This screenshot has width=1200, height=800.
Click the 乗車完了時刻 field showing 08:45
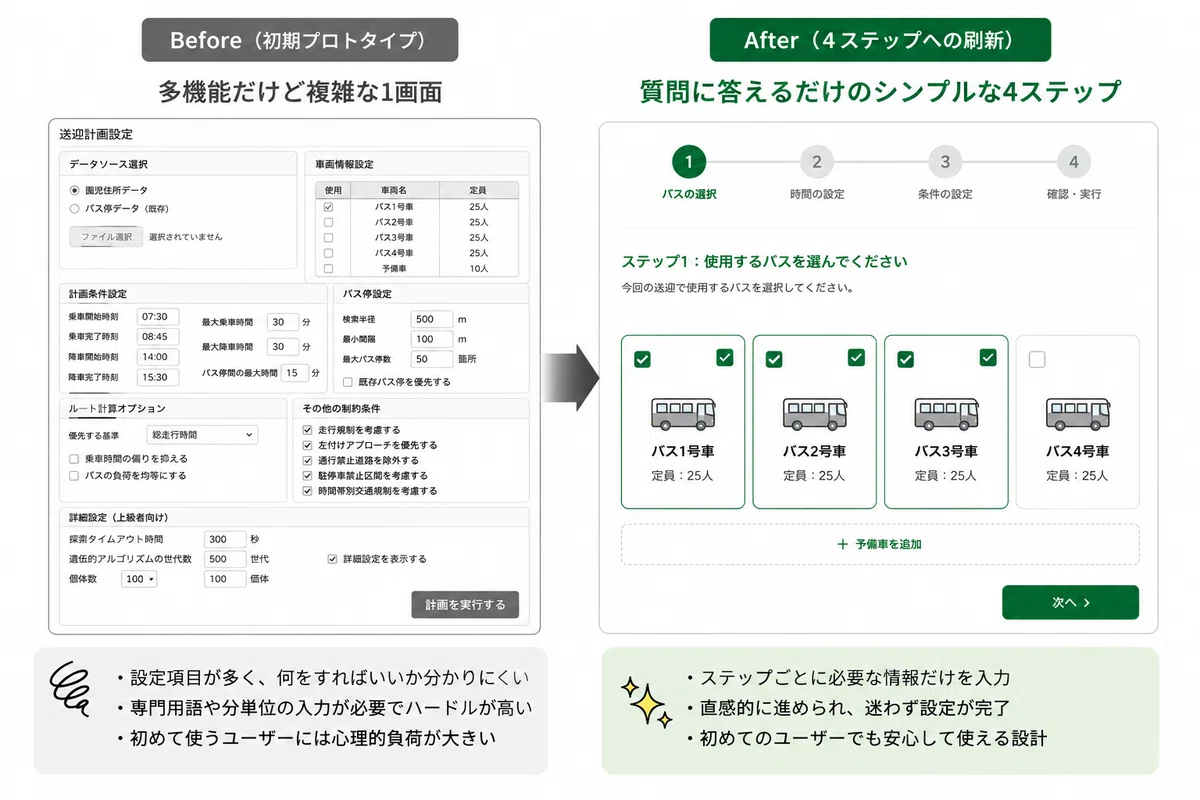pos(158,336)
